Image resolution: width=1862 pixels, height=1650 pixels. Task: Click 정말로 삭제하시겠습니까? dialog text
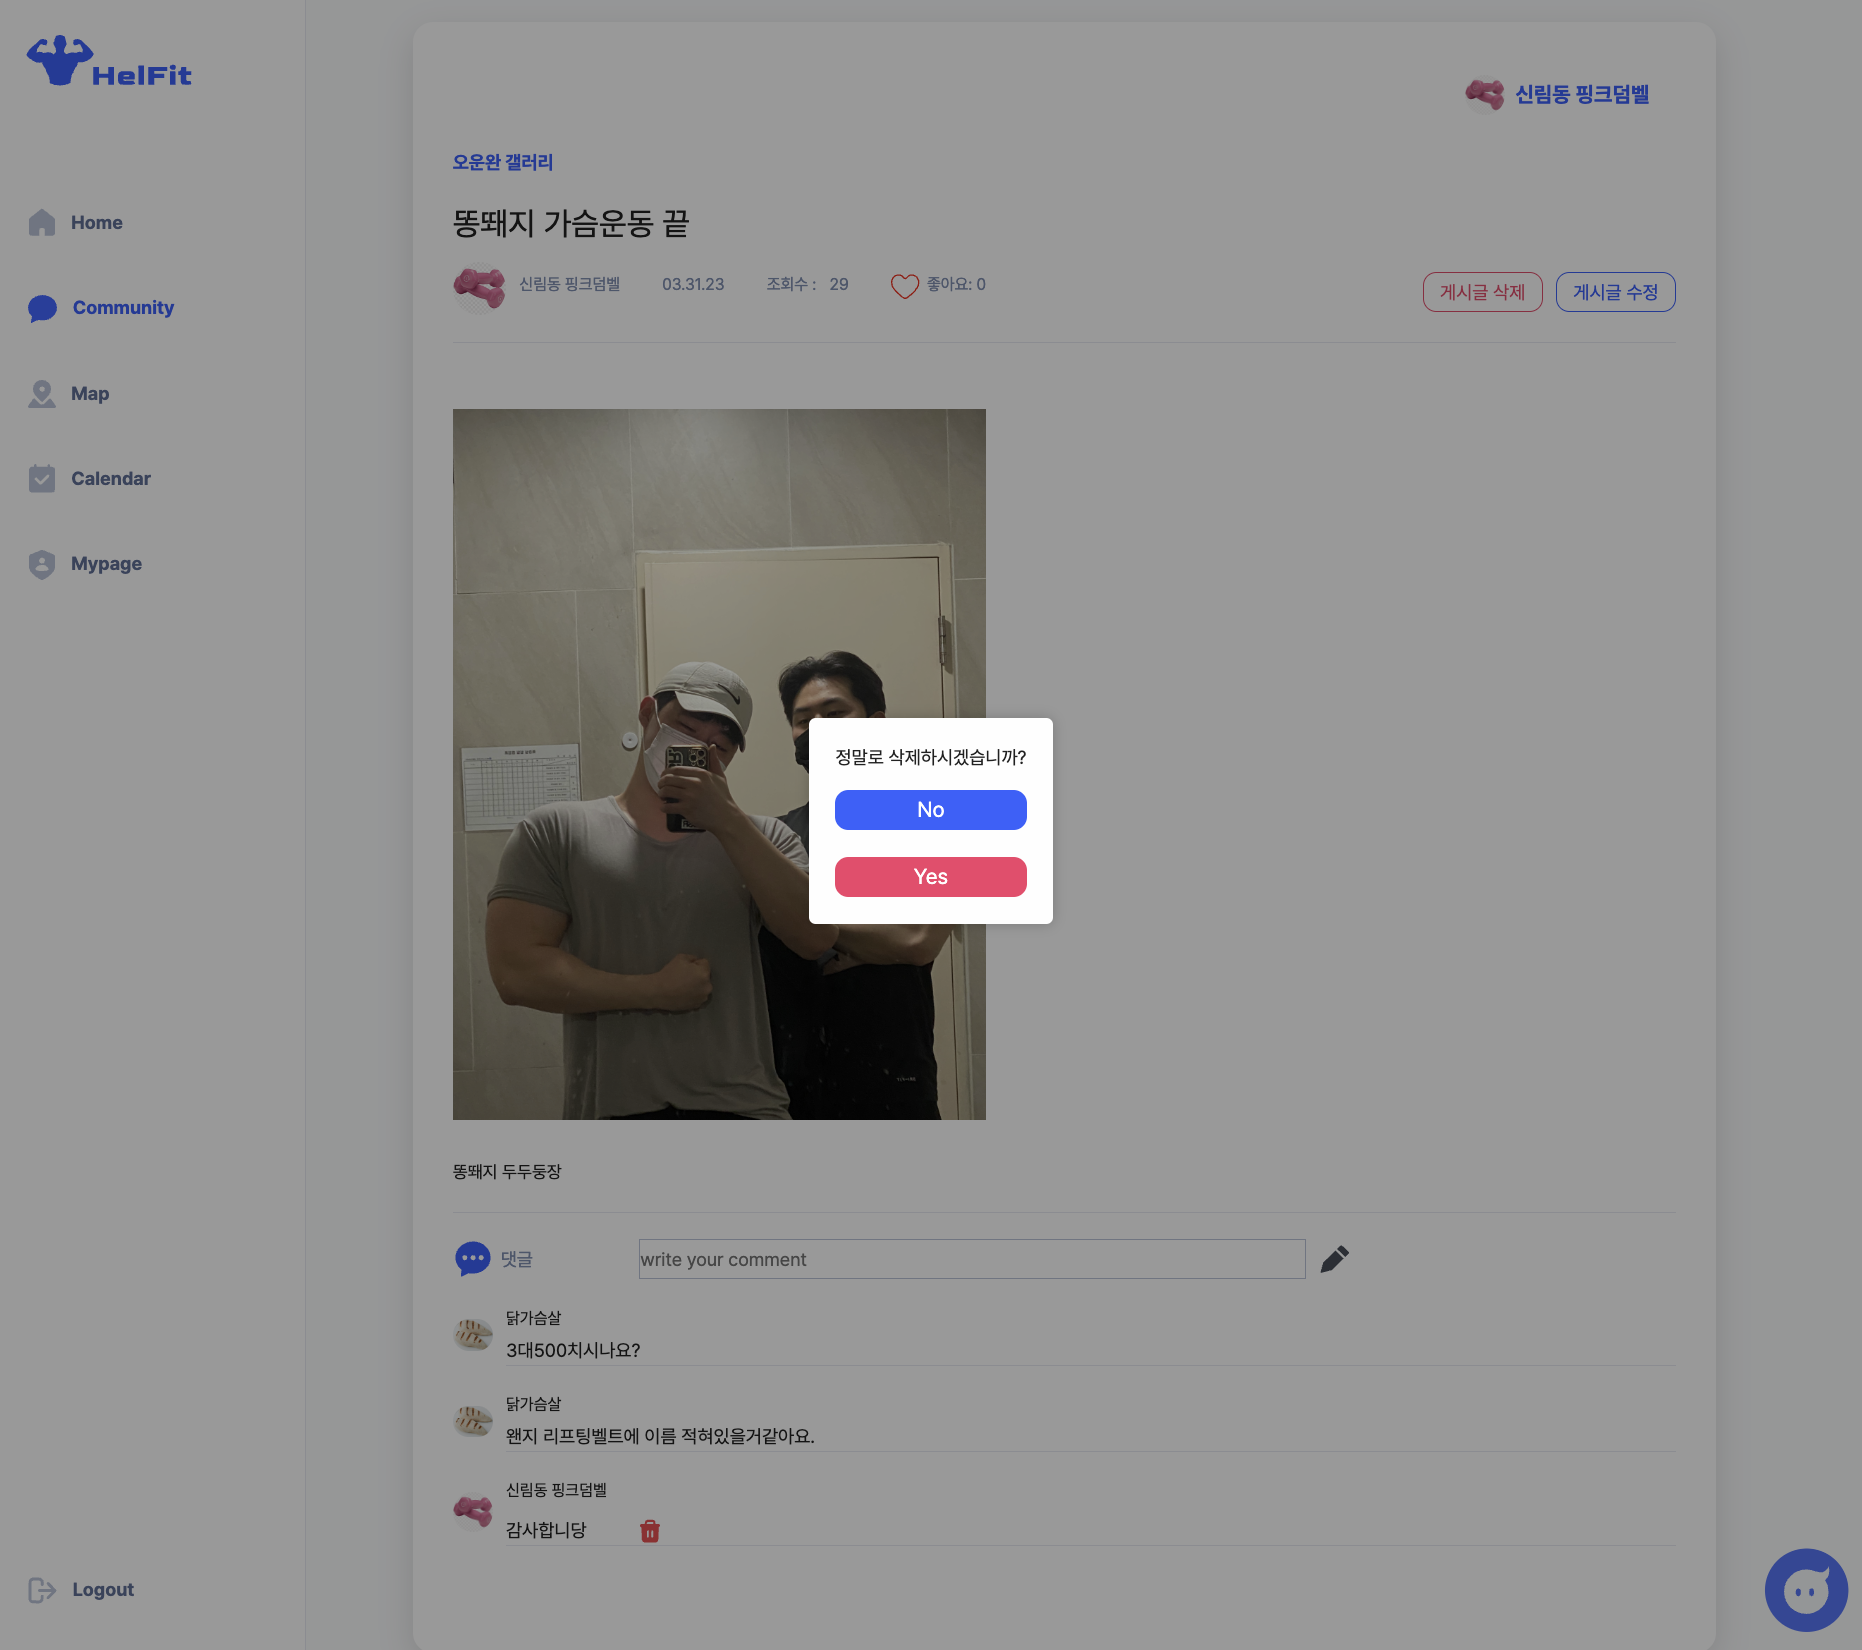coord(931,757)
